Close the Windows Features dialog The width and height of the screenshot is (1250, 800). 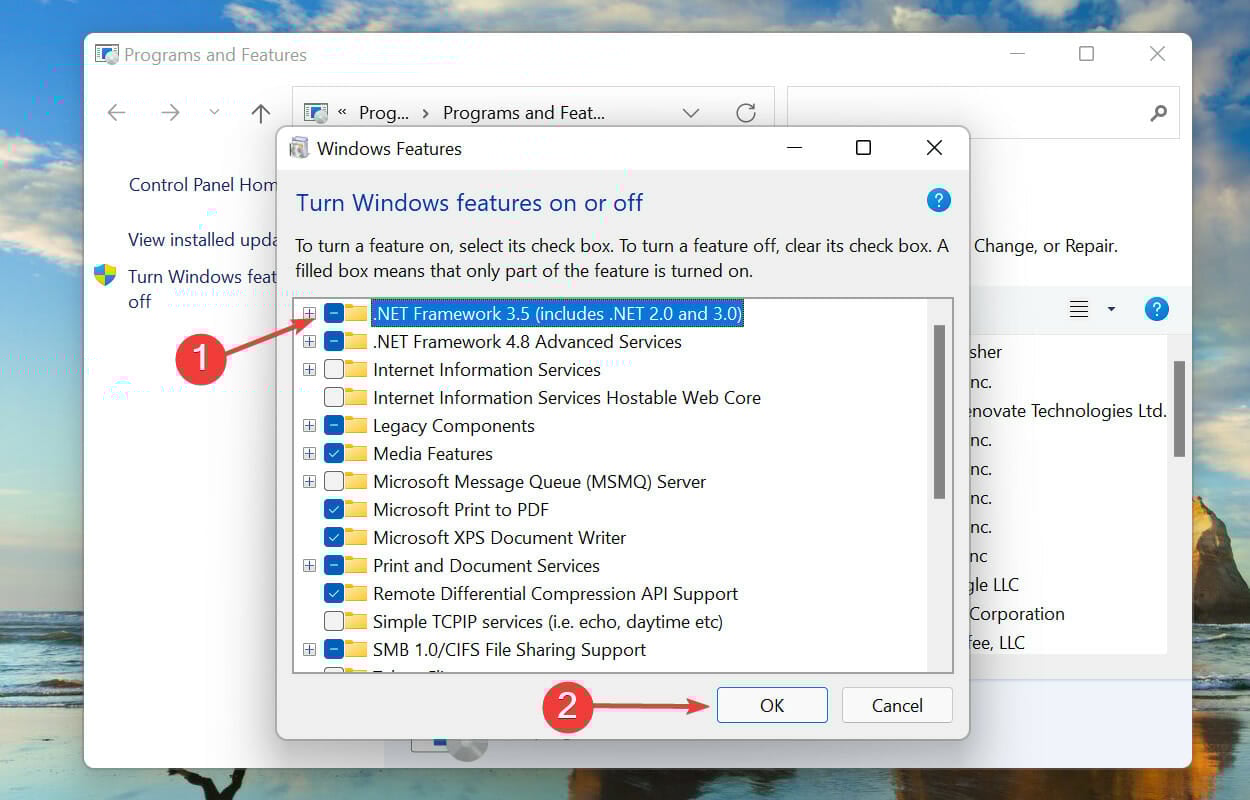[x=934, y=148]
